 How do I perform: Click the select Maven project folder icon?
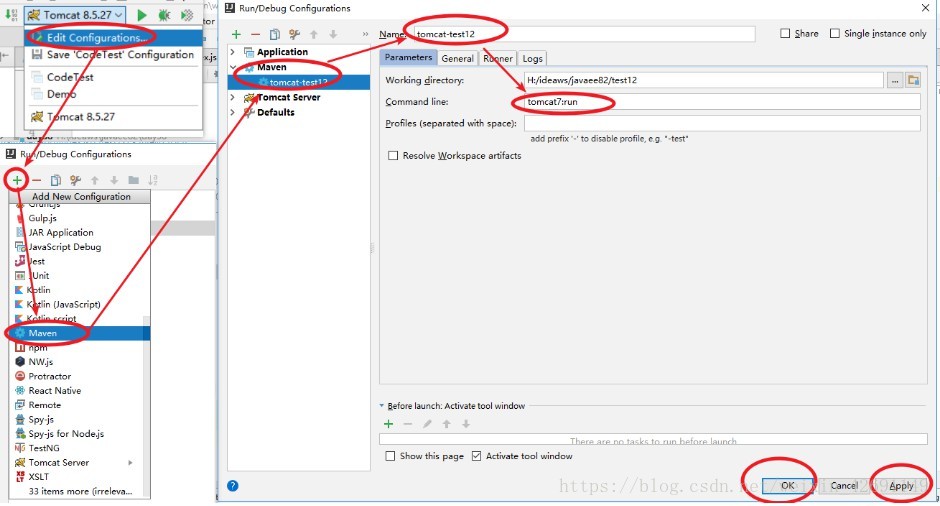pyautogui.click(x=913, y=80)
